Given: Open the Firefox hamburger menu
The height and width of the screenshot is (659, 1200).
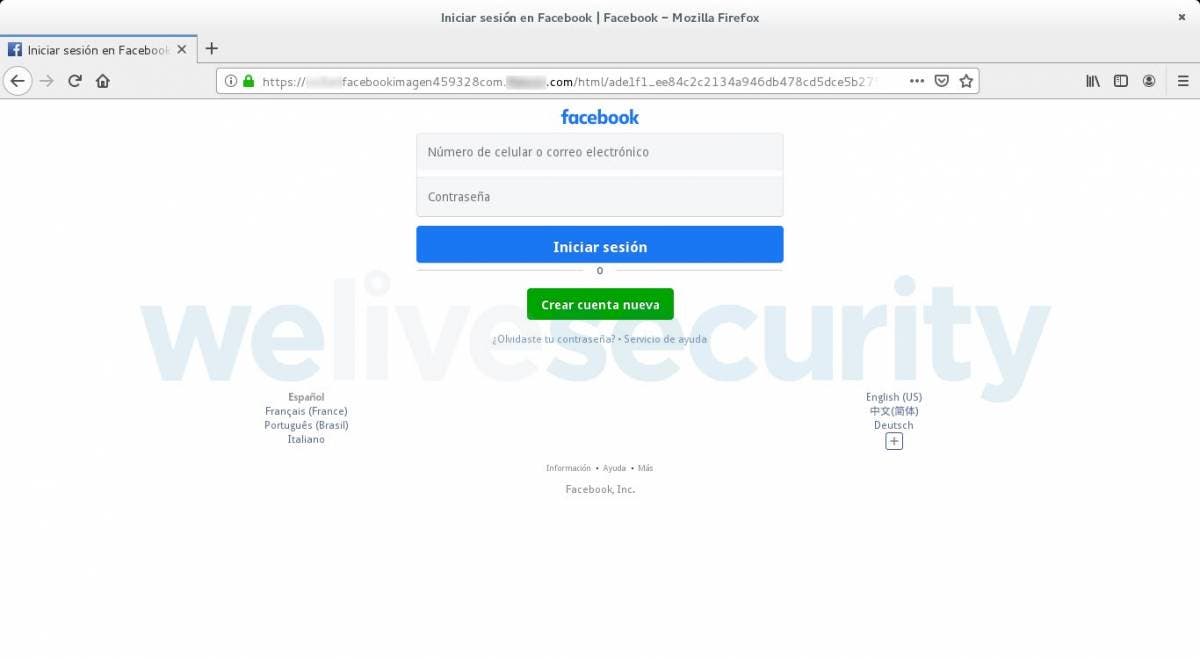Looking at the screenshot, I should [1182, 81].
